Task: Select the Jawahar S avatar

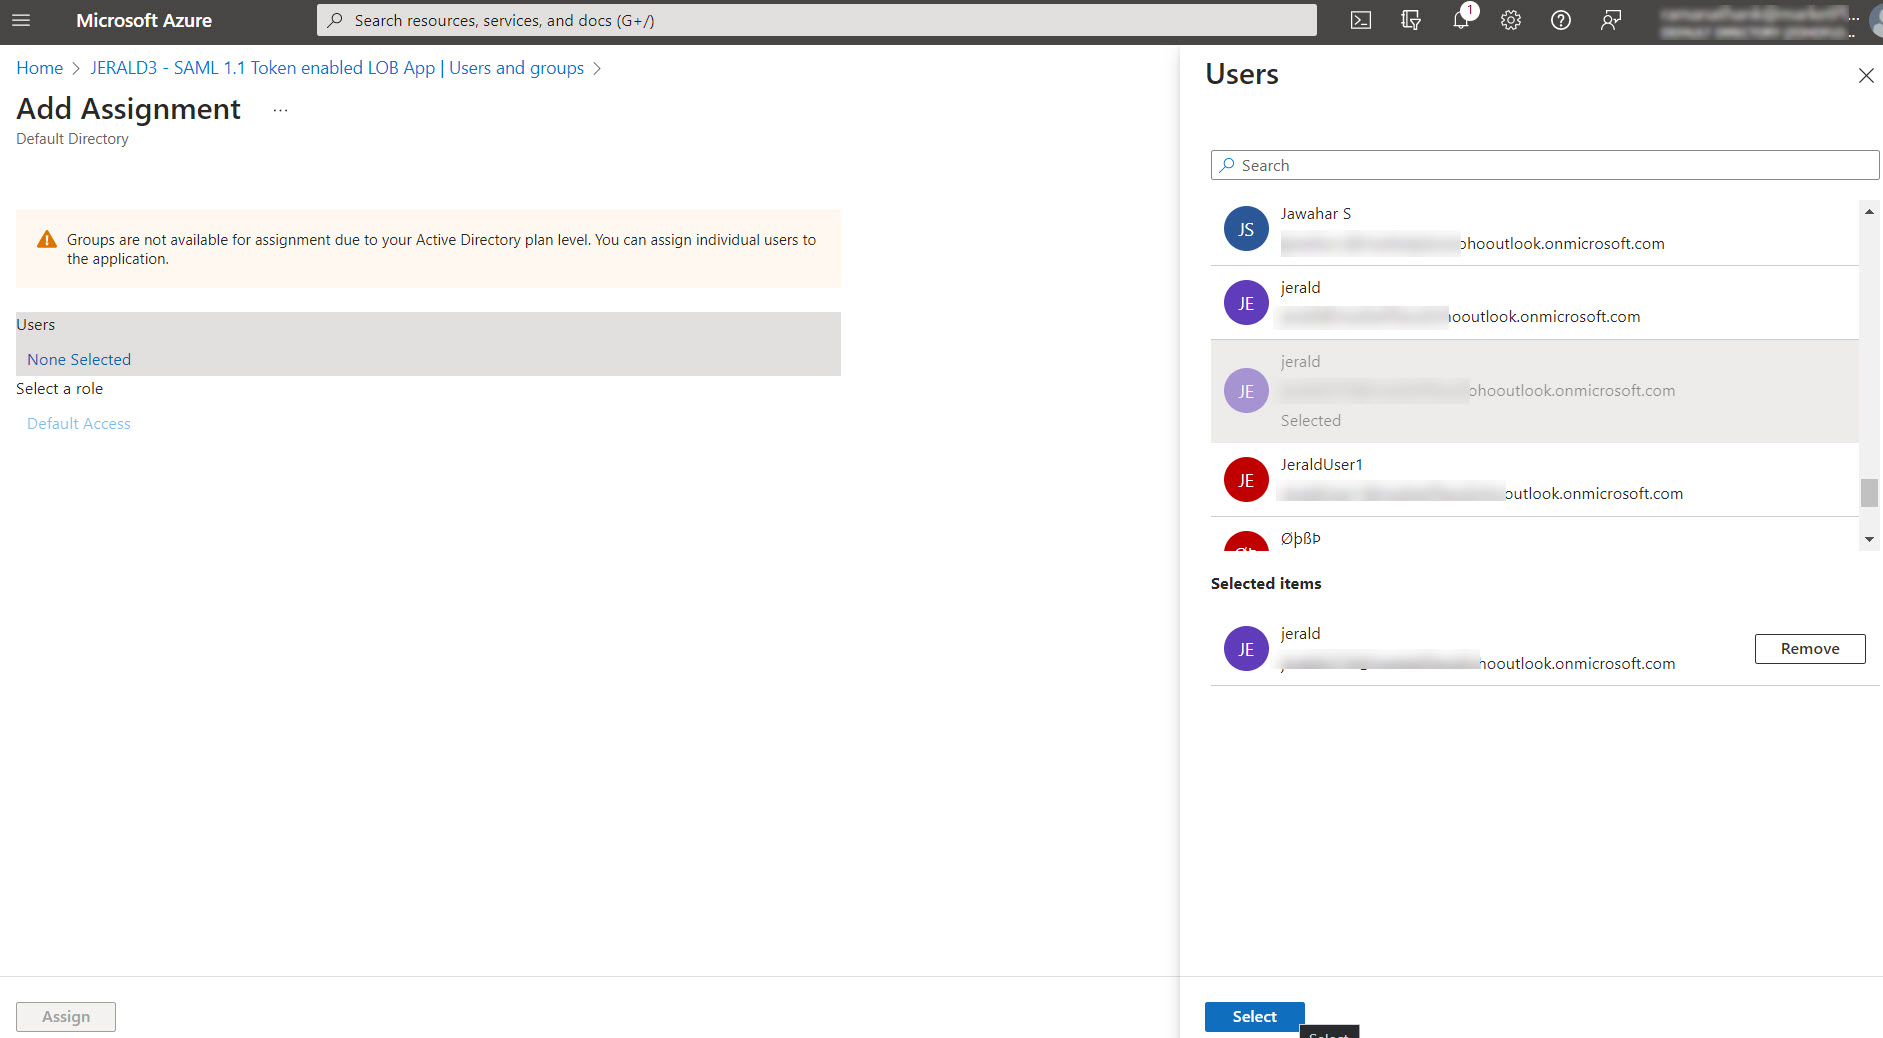Action: (x=1246, y=229)
